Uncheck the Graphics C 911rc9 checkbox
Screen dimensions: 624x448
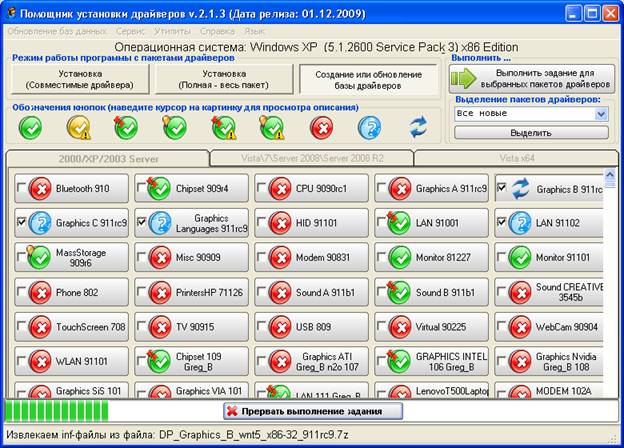[22, 222]
